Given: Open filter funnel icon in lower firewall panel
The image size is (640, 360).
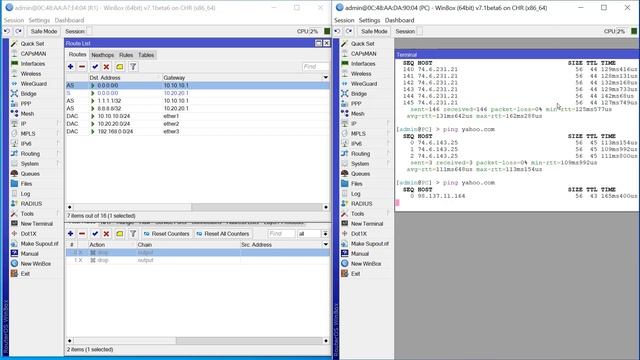Looking at the screenshot, I should click(133, 233).
